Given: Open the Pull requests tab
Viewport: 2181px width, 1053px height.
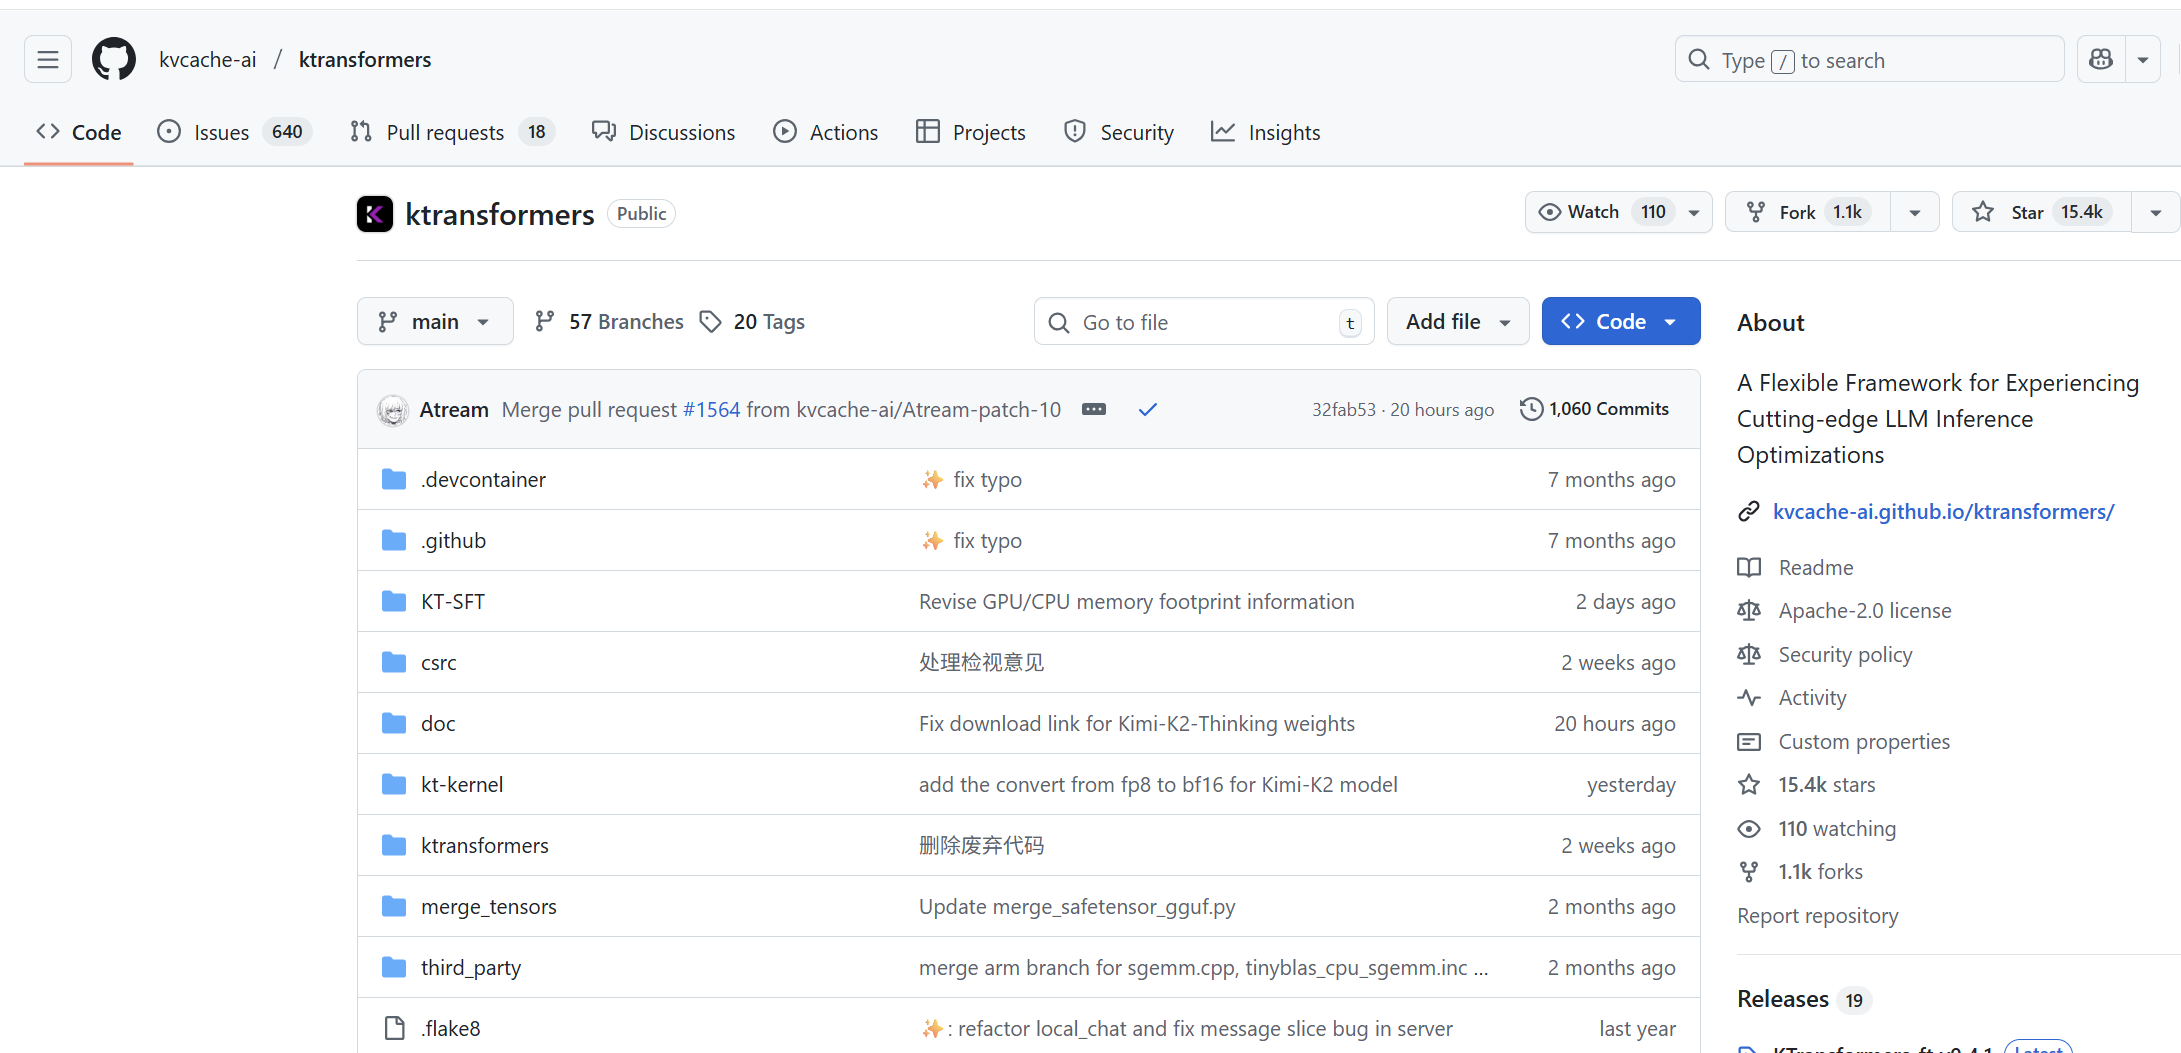Looking at the screenshot, I should pos(445,132).
